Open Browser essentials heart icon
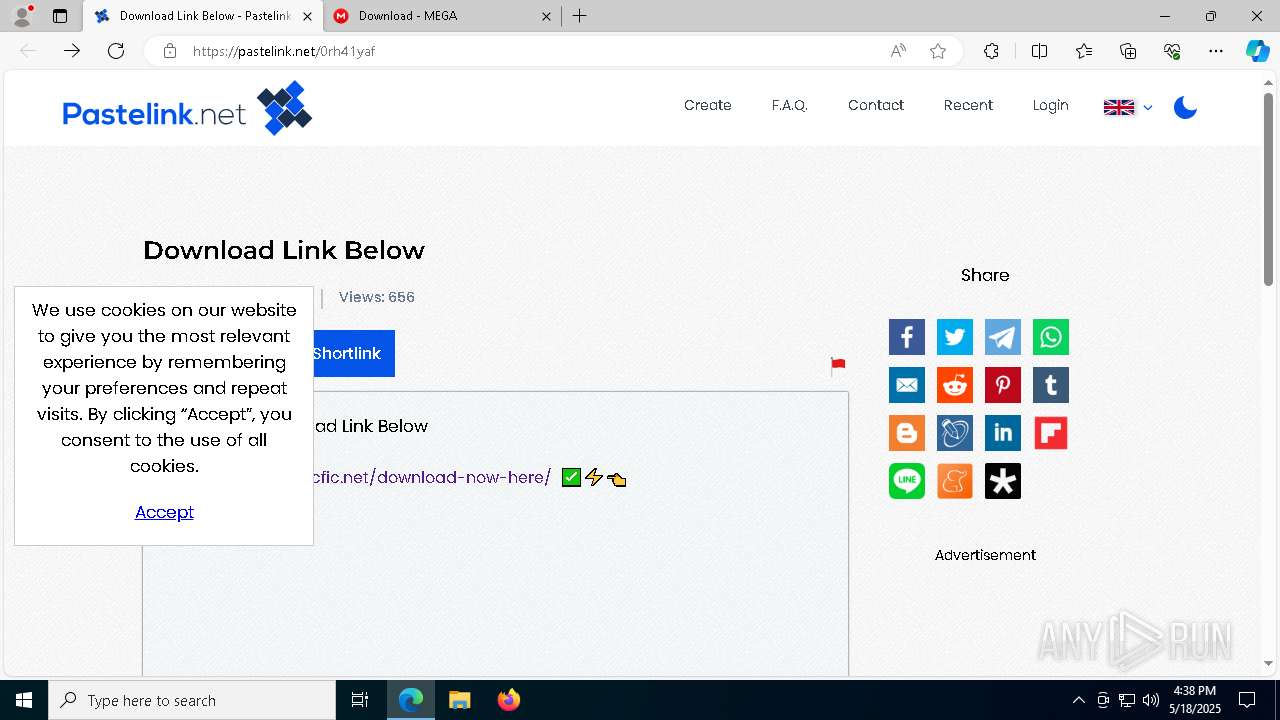The height and width of the screenshot is (720, 1280). point(1172,51)
